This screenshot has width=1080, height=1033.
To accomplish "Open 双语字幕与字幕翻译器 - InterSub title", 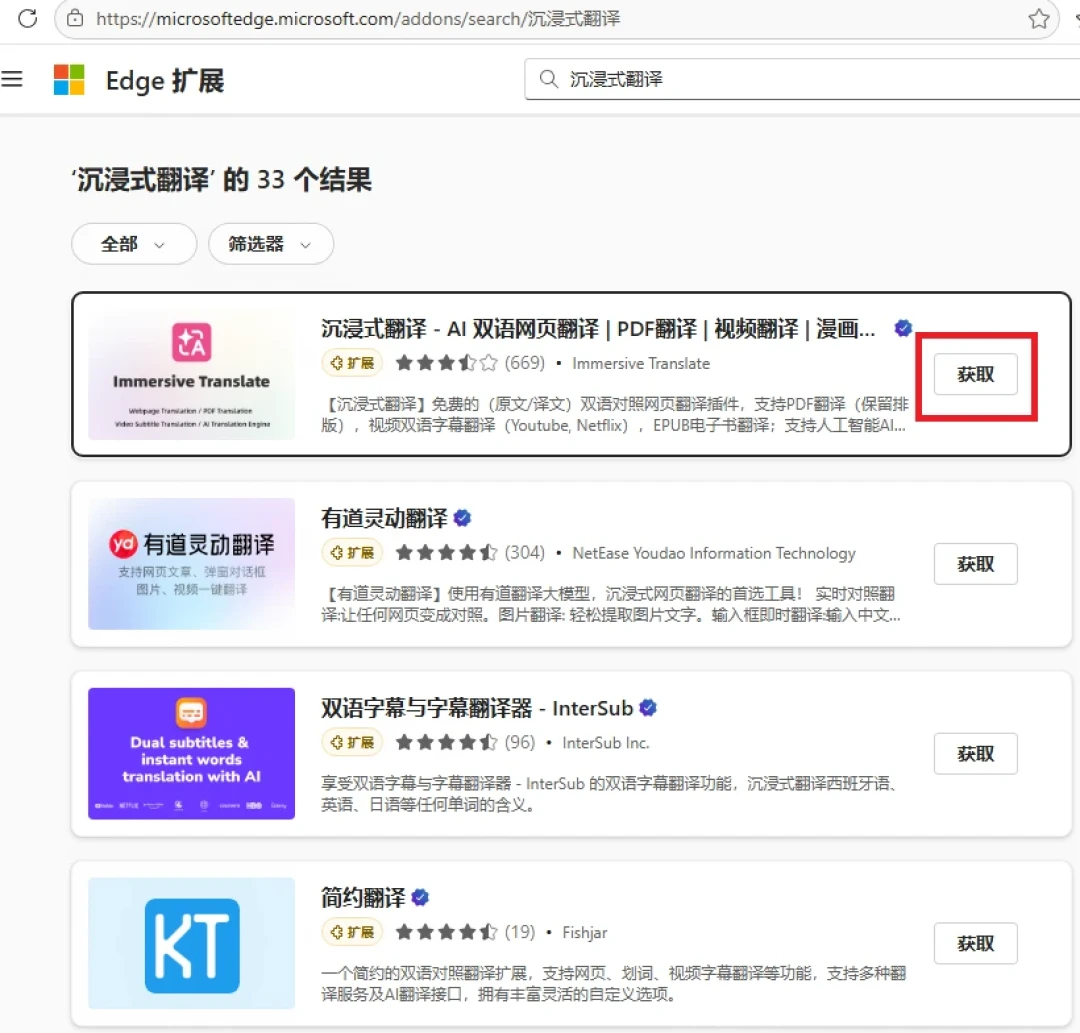I will [x=477, y=708].
